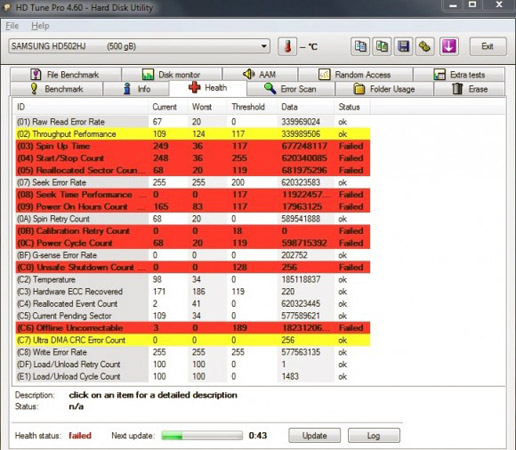Select the (04) Start/Stop Count row
Screen dimensions: 516x450
(193, 158)
